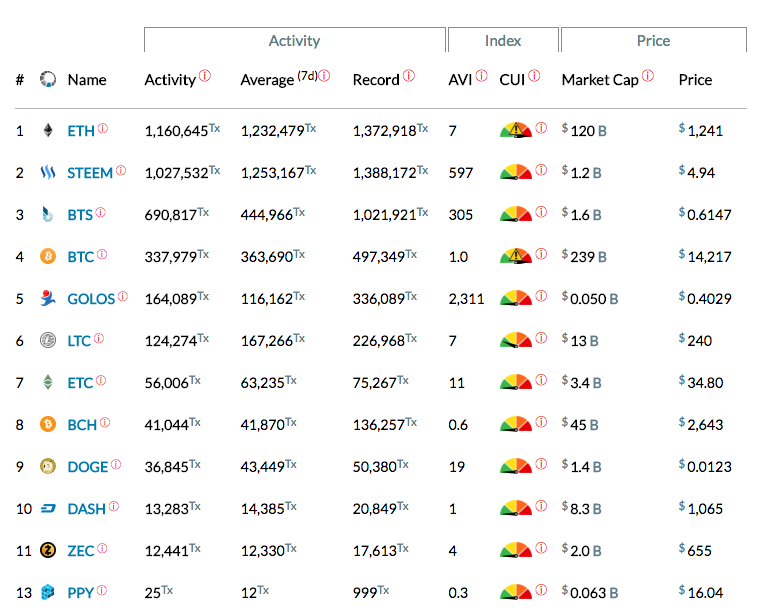Click the Zcash ZEC logo icon
Viewport: 762px width, 613px height.
pyautogui.click(x=48, y=550)
